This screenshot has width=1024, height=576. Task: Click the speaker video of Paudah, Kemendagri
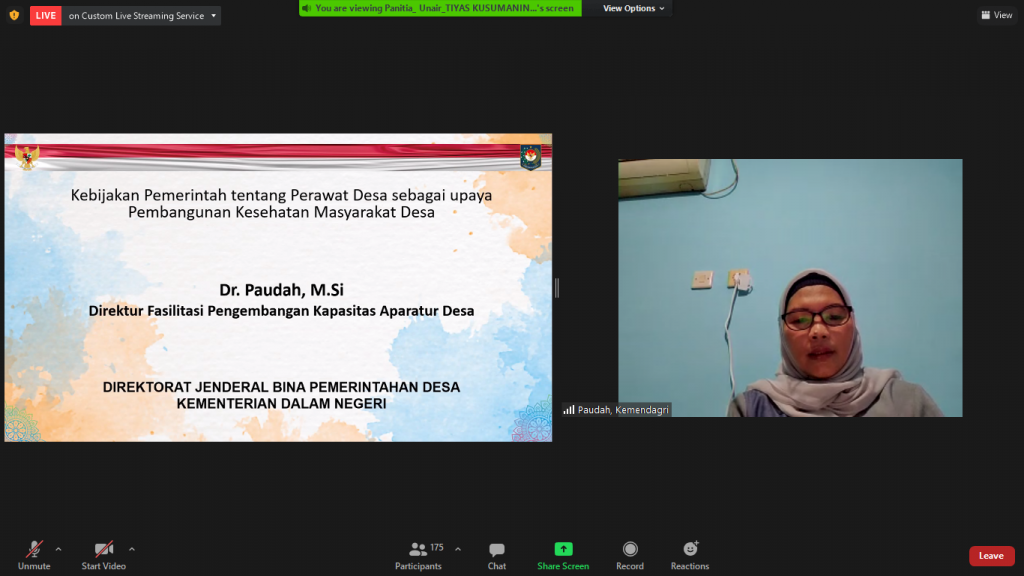[x=790, y=288]
